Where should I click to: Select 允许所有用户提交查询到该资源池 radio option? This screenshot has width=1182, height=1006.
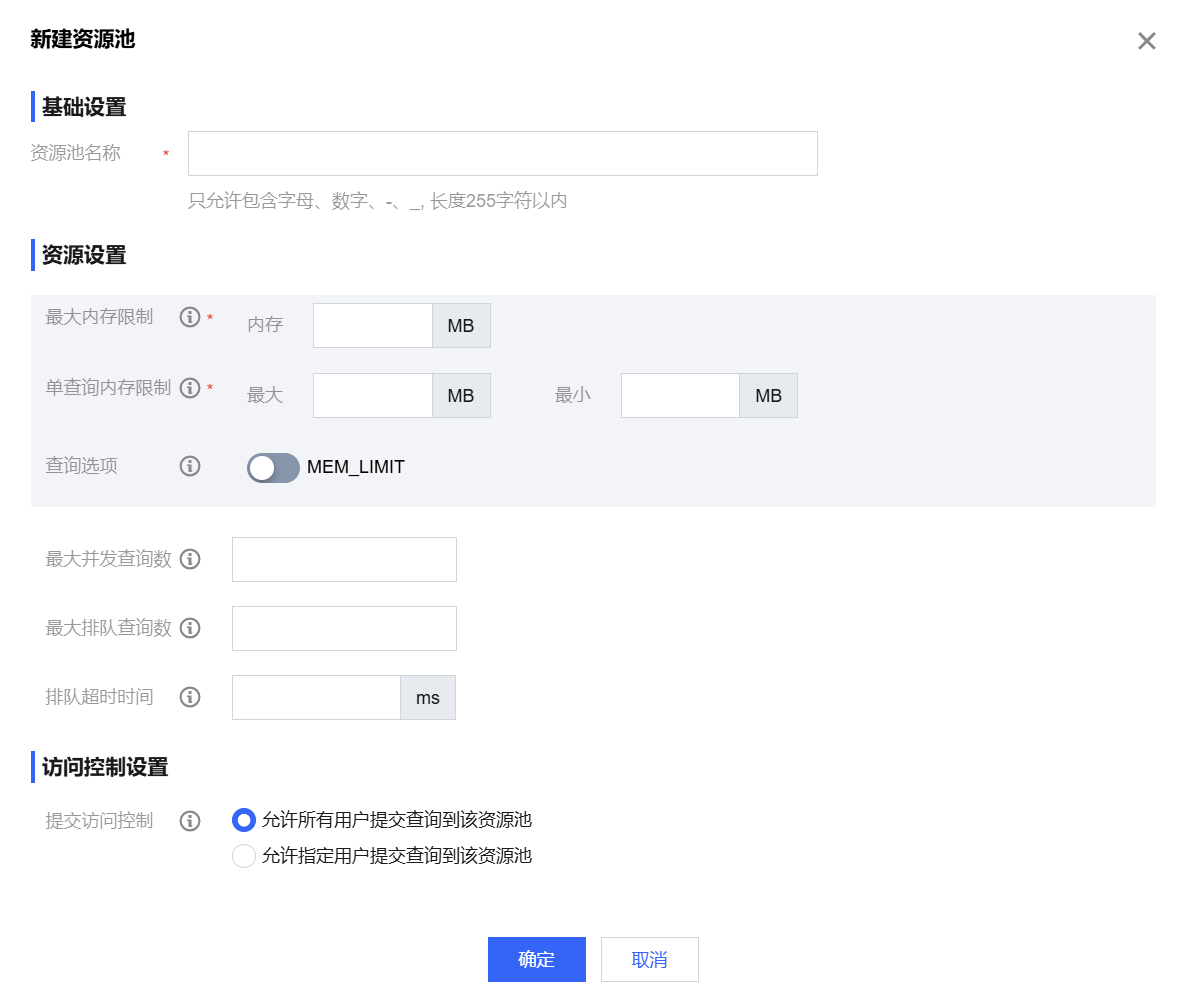244,821
